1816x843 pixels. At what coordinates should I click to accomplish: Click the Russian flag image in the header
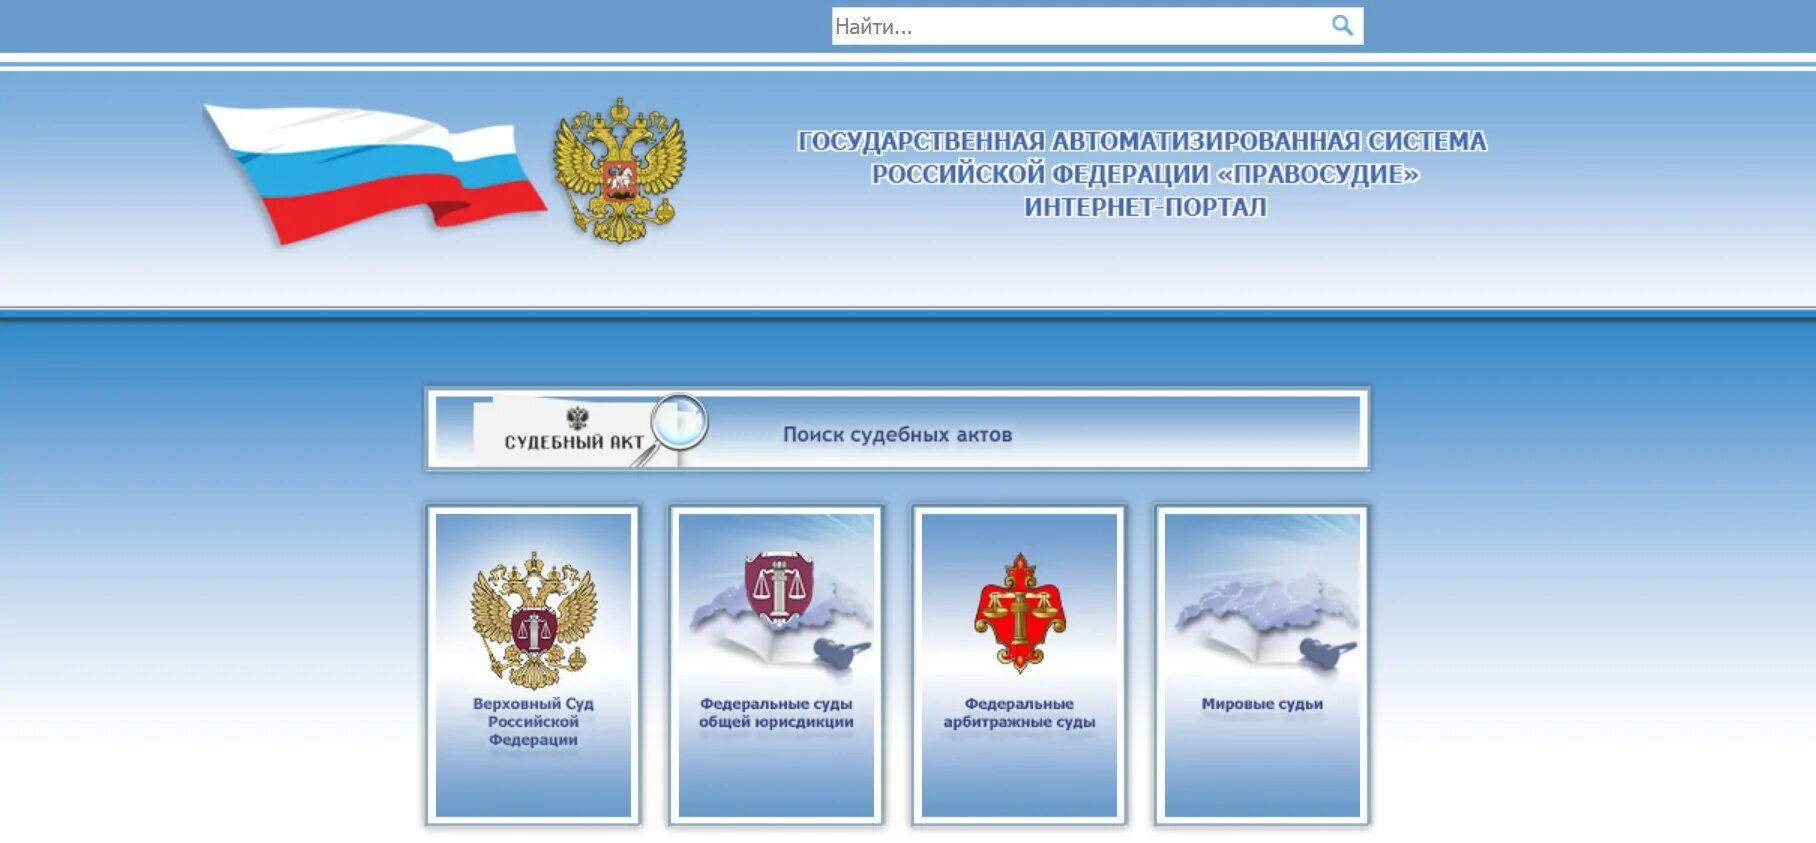(x=375, y=174)
